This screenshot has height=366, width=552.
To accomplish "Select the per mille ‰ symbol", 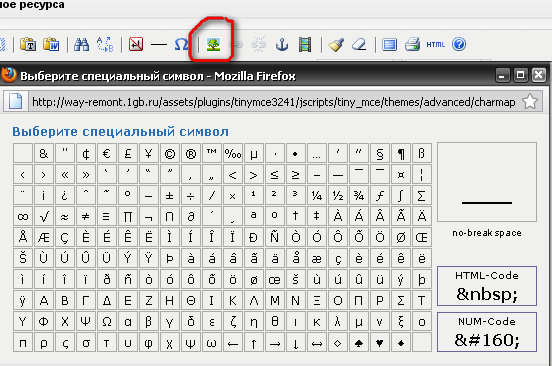I will pyautogui.click(x=233, y=153).
